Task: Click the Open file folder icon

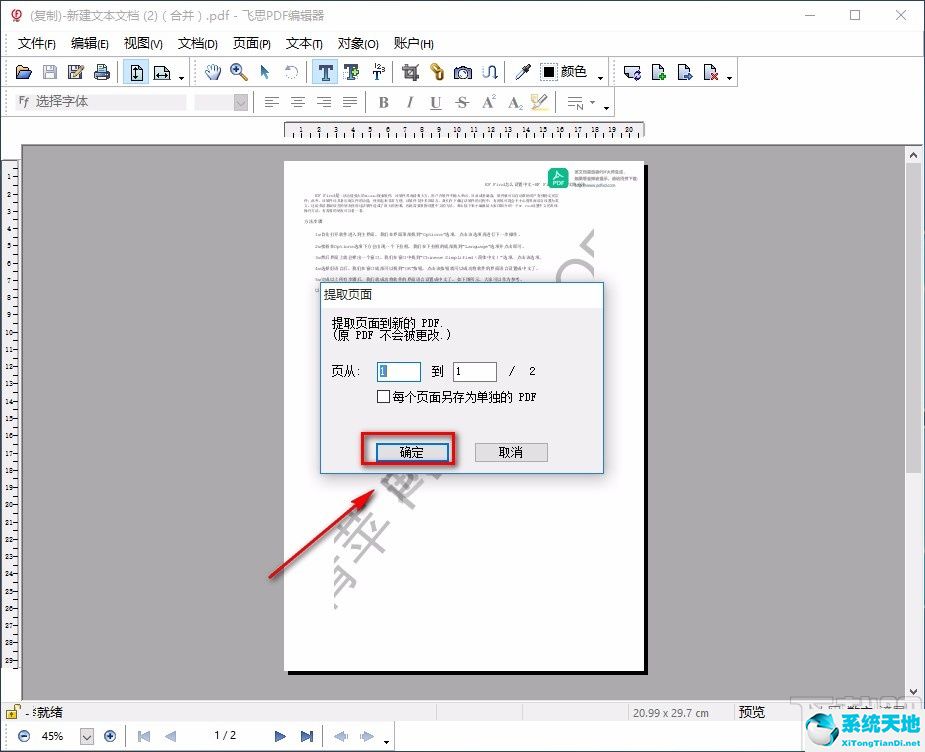Action: 24,72
